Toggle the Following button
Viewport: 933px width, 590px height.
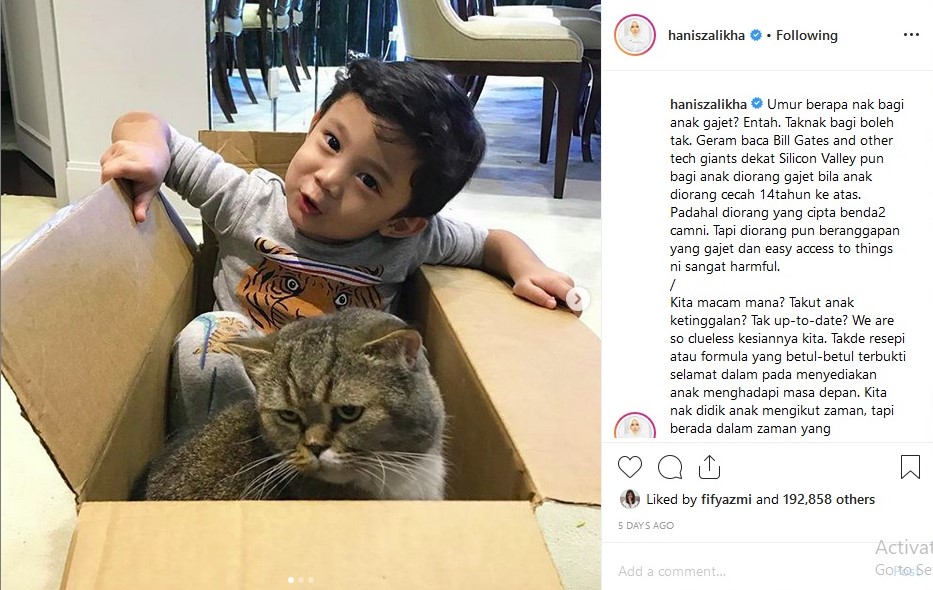pos(806,36)
